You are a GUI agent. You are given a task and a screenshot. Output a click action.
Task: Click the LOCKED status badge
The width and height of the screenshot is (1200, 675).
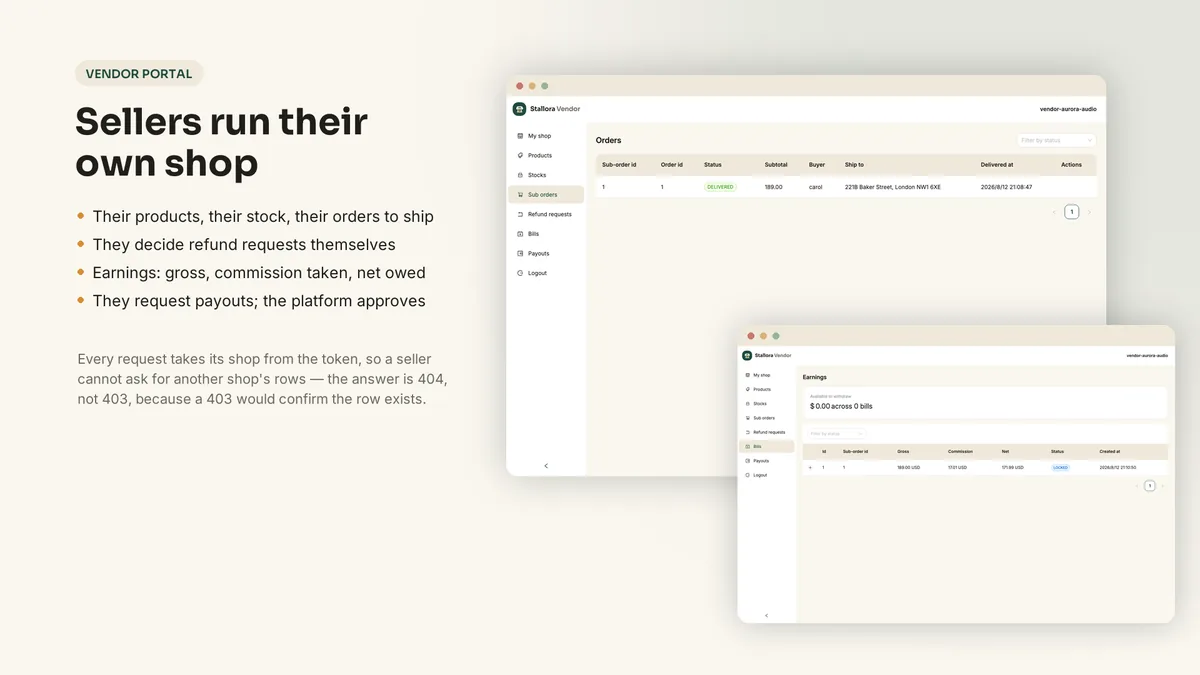coord(1060,467)
